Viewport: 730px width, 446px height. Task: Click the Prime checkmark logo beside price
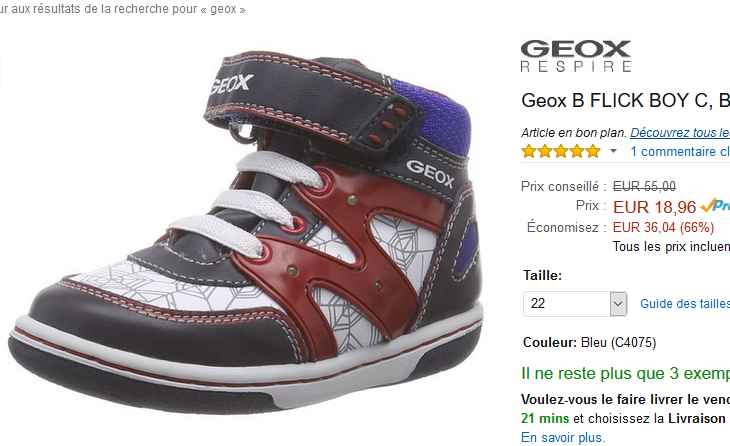tap(715, 205)
